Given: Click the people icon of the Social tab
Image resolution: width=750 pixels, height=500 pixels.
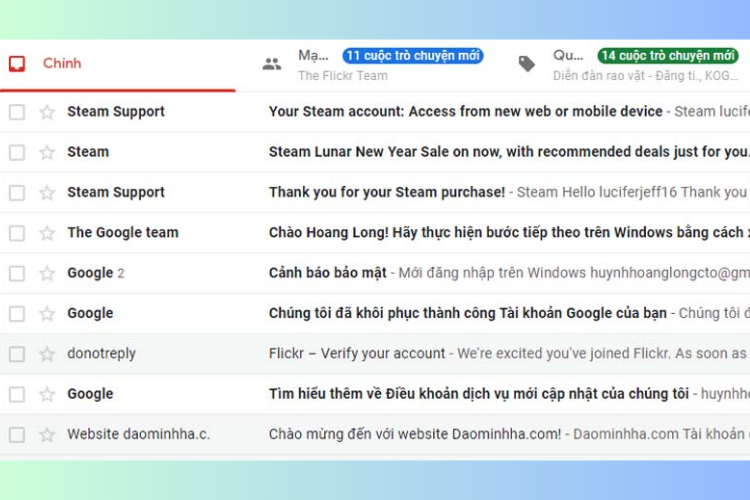Looking at the screenshot, I should (x=272, y=64).
